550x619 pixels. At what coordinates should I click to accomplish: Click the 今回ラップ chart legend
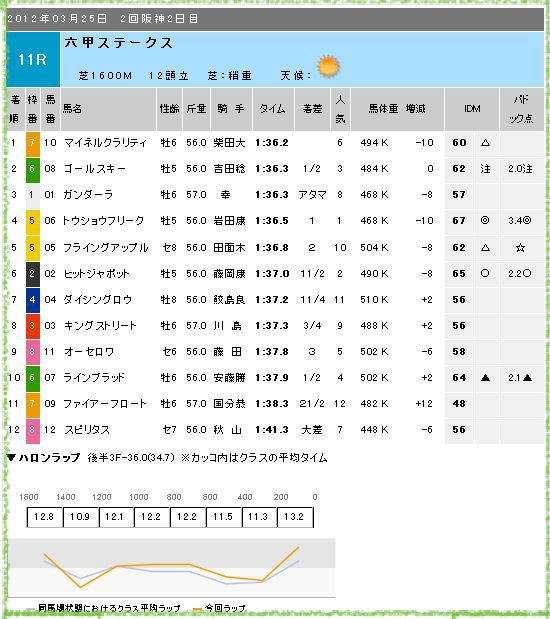pos(220,608)
